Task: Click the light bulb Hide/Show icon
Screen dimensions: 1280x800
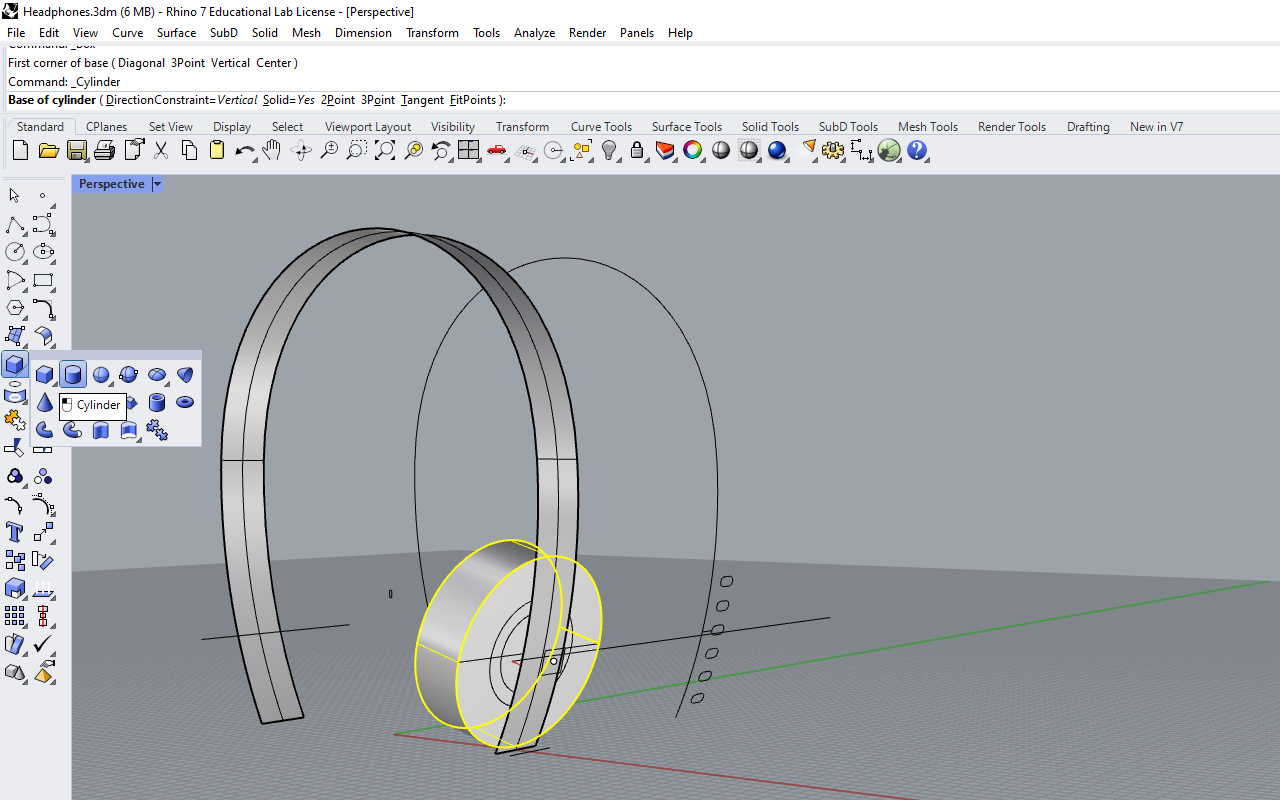Action: [609, 151]
